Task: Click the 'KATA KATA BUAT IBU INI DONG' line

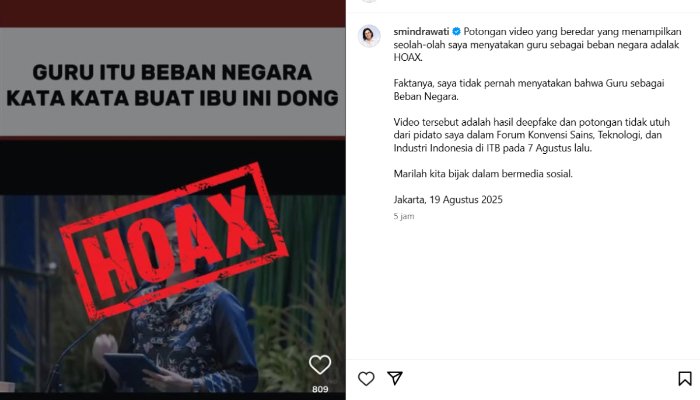Action: coord(172,98)
